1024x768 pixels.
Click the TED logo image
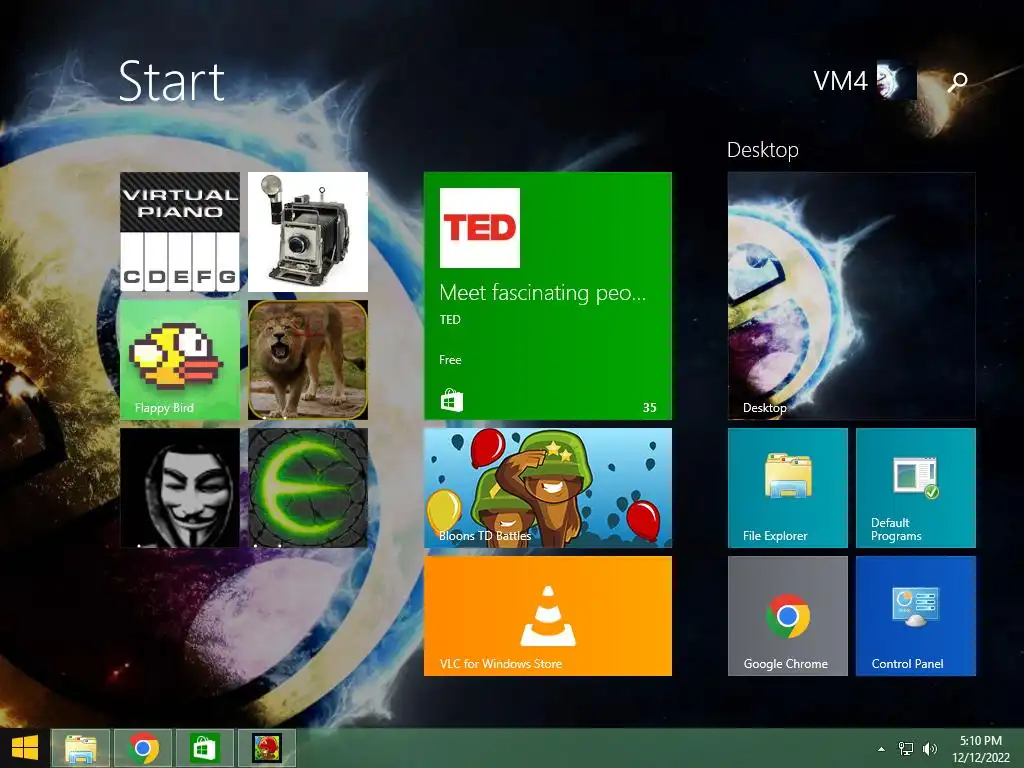[x=480, y=228]
